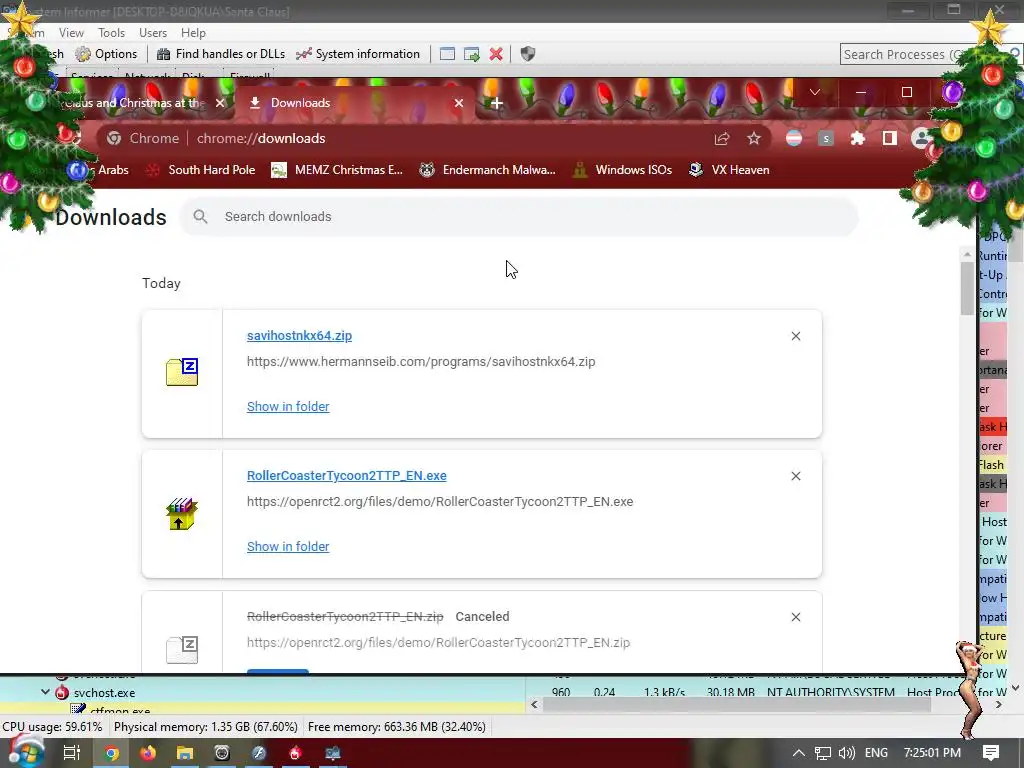Click the canceled zip file icon

(182, 649)
